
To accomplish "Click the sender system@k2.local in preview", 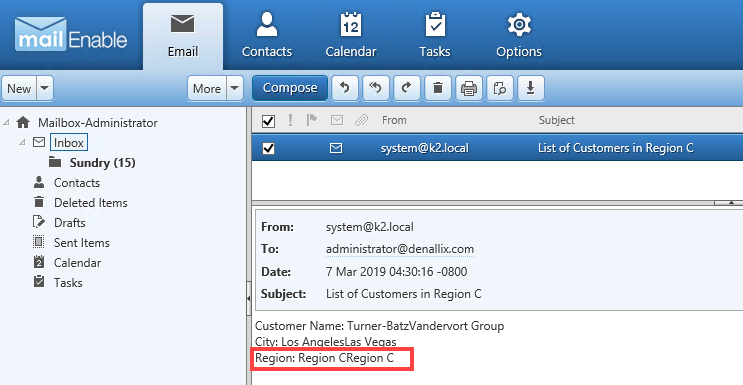I will point(370,227).
